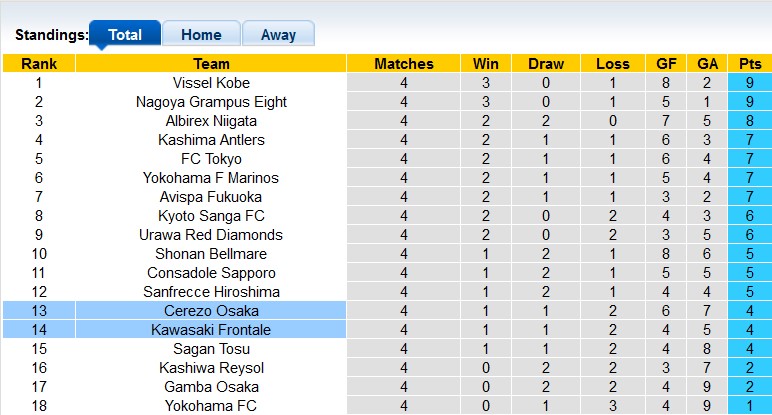This screenshot has width=772, height=415.
Task: Click the Pts column header
Action: (x=749, y=64)
